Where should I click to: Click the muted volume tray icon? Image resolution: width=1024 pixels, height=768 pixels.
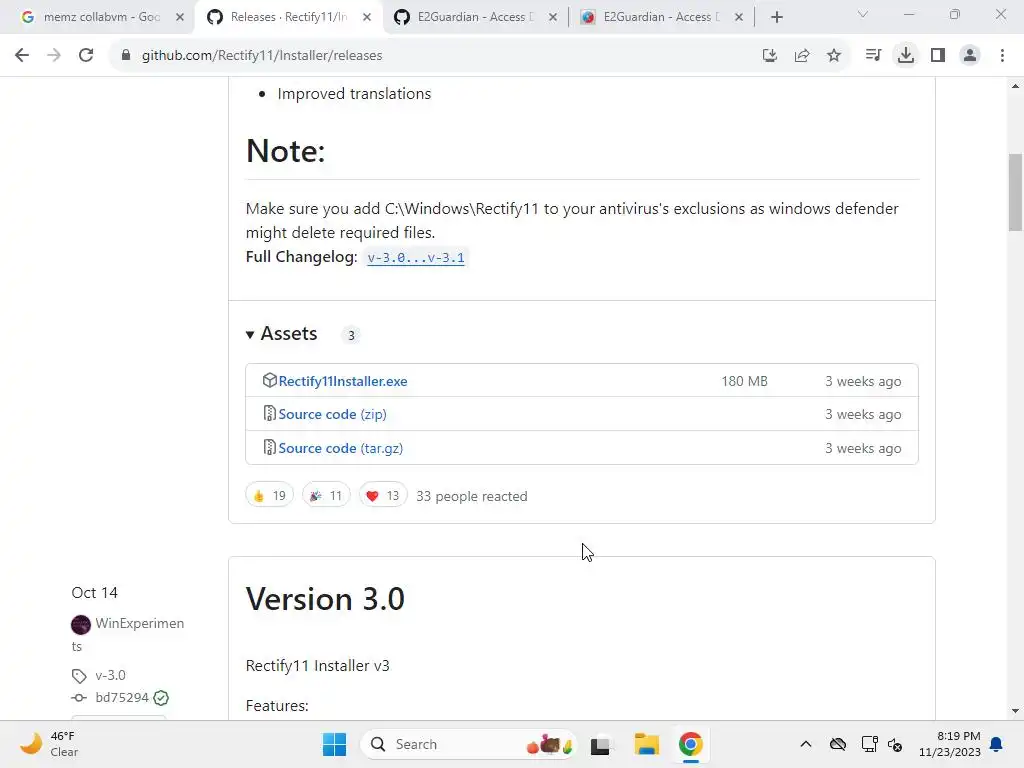point(895,744)
